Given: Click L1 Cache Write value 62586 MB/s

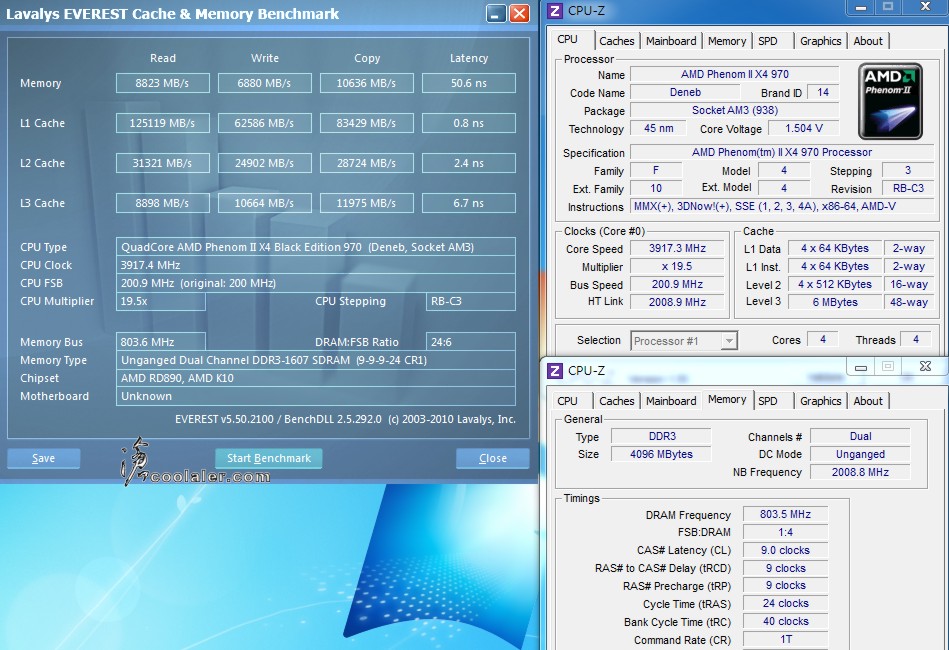Looking at the screenshot, I should pyautogui.click(x=264, y=123).
